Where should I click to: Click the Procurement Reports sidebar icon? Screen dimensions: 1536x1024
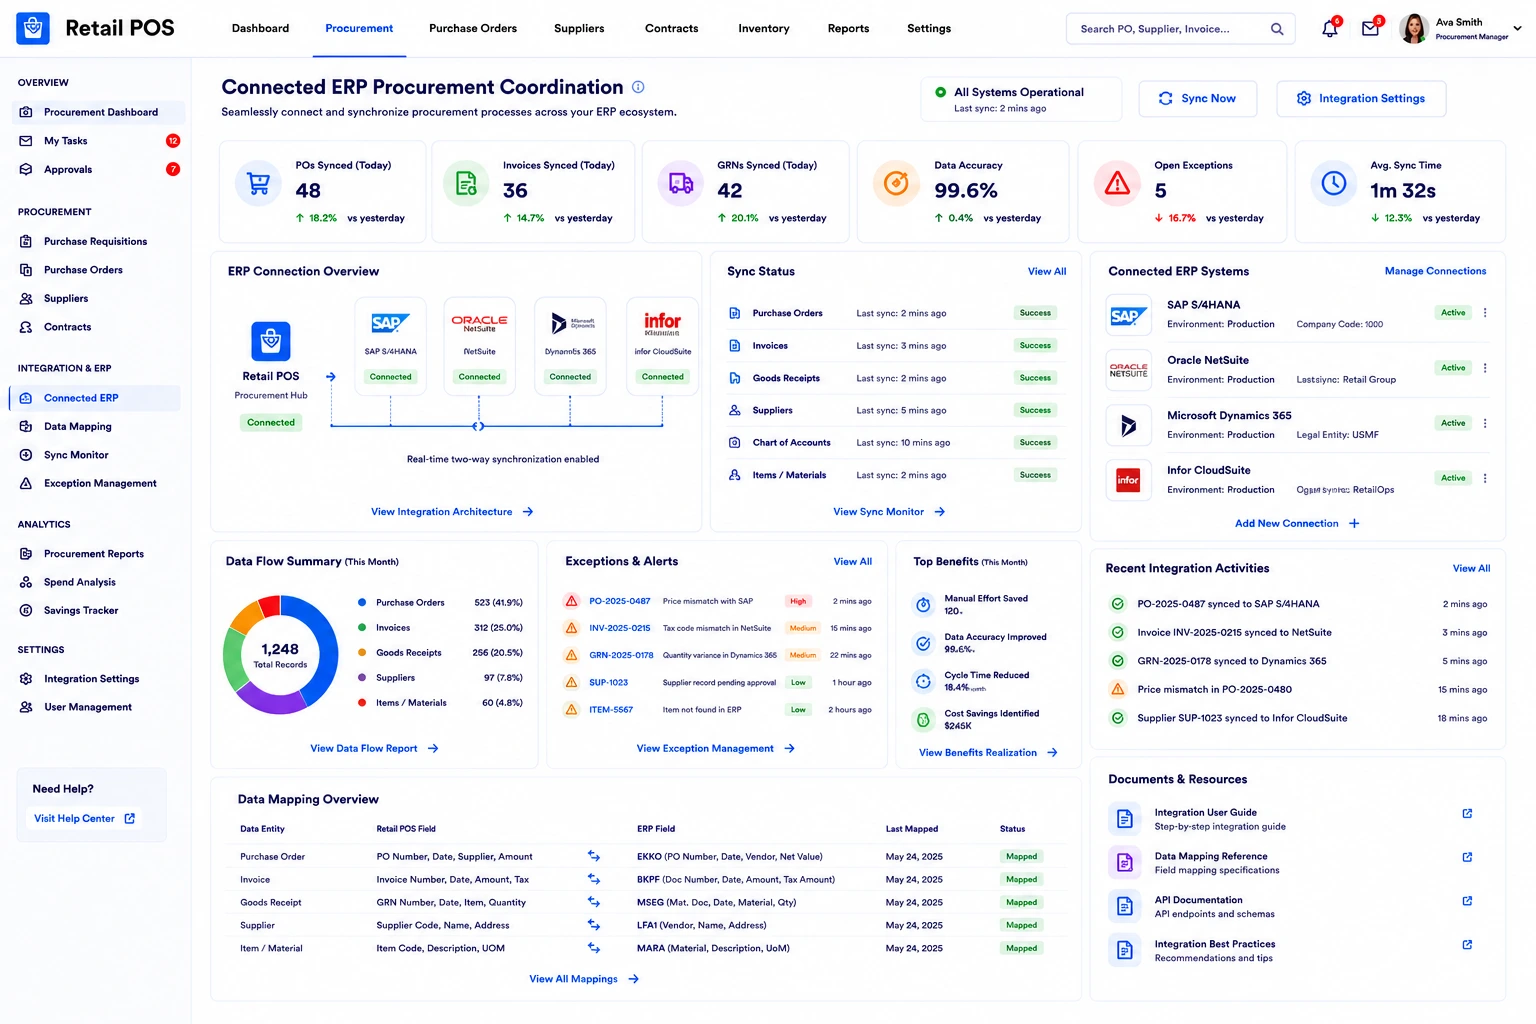26,554
